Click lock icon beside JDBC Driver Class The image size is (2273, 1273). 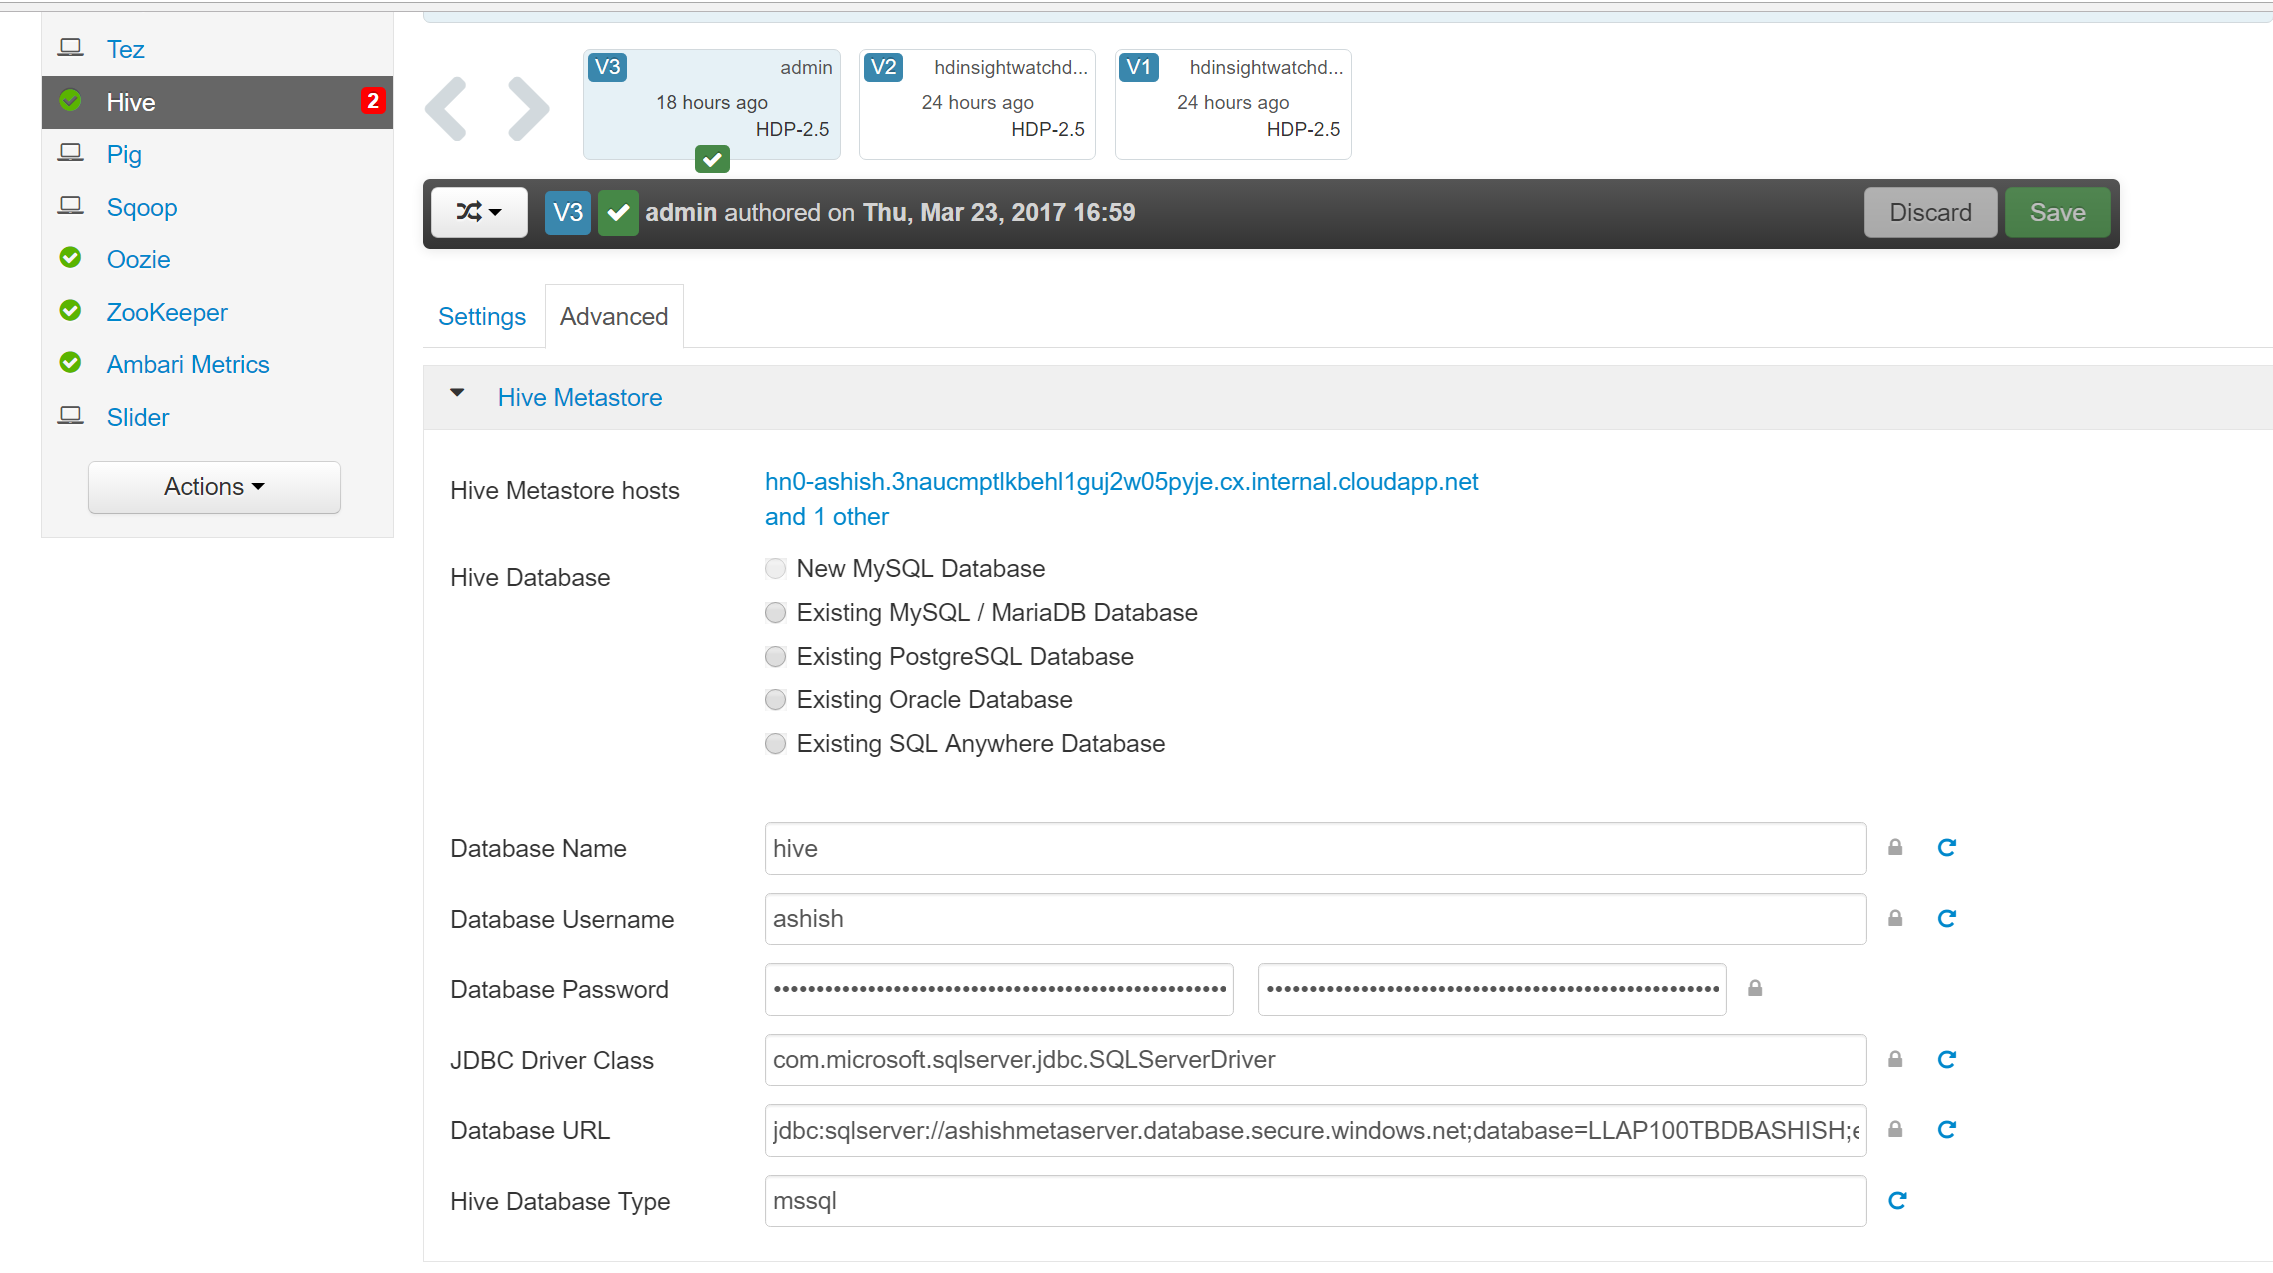pos(1895,1060)
